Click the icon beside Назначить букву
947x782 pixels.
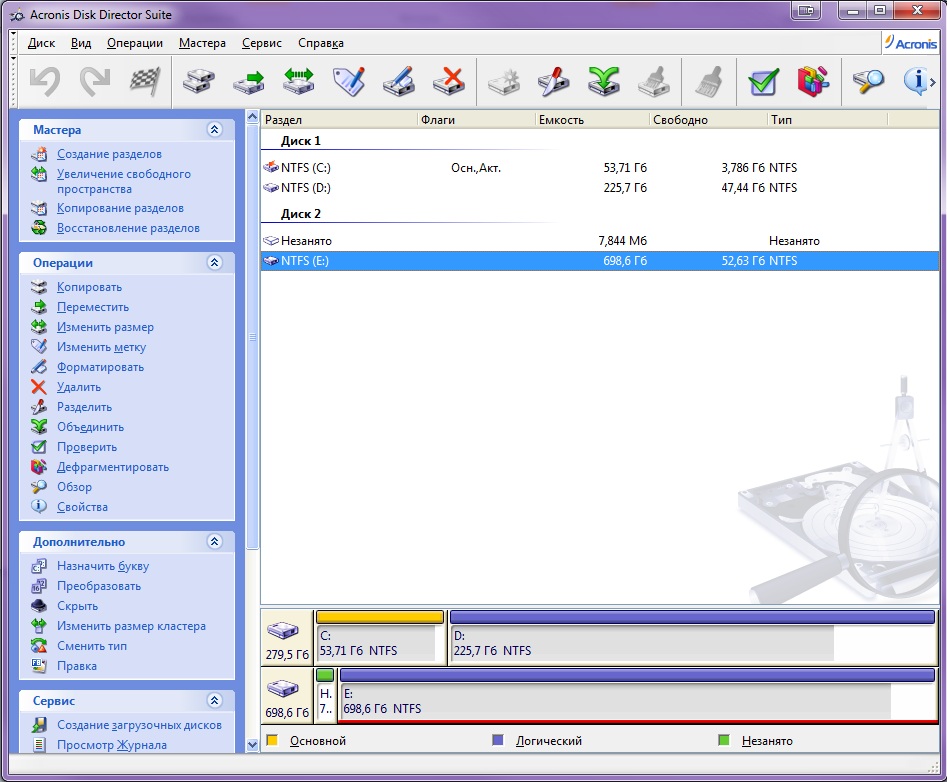pyautogui.click(x=39, y=566)
